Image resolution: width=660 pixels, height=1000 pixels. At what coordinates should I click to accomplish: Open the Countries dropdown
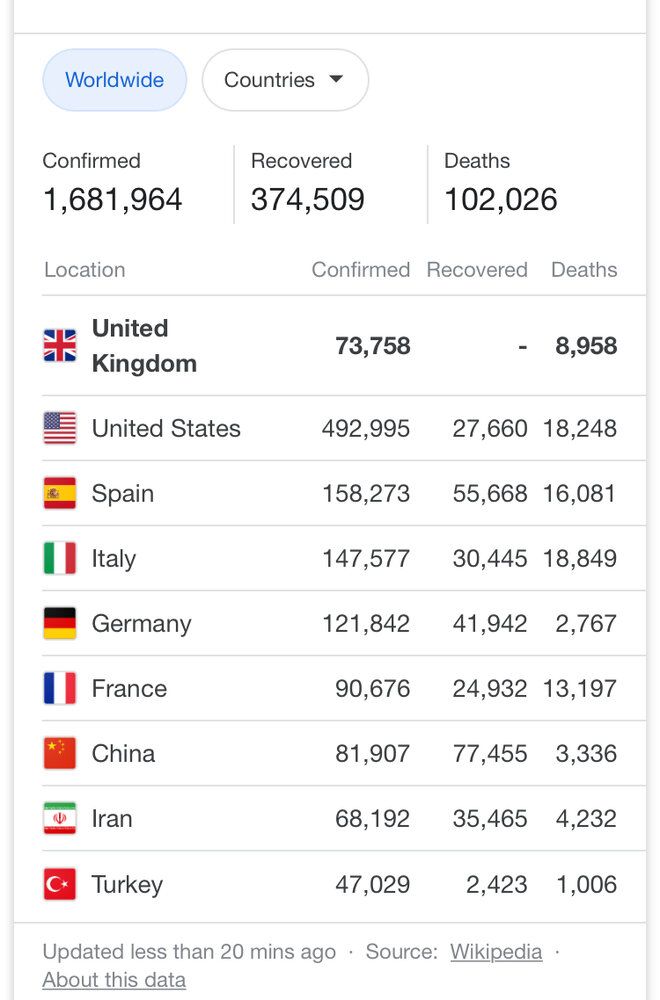click(285, 80)
